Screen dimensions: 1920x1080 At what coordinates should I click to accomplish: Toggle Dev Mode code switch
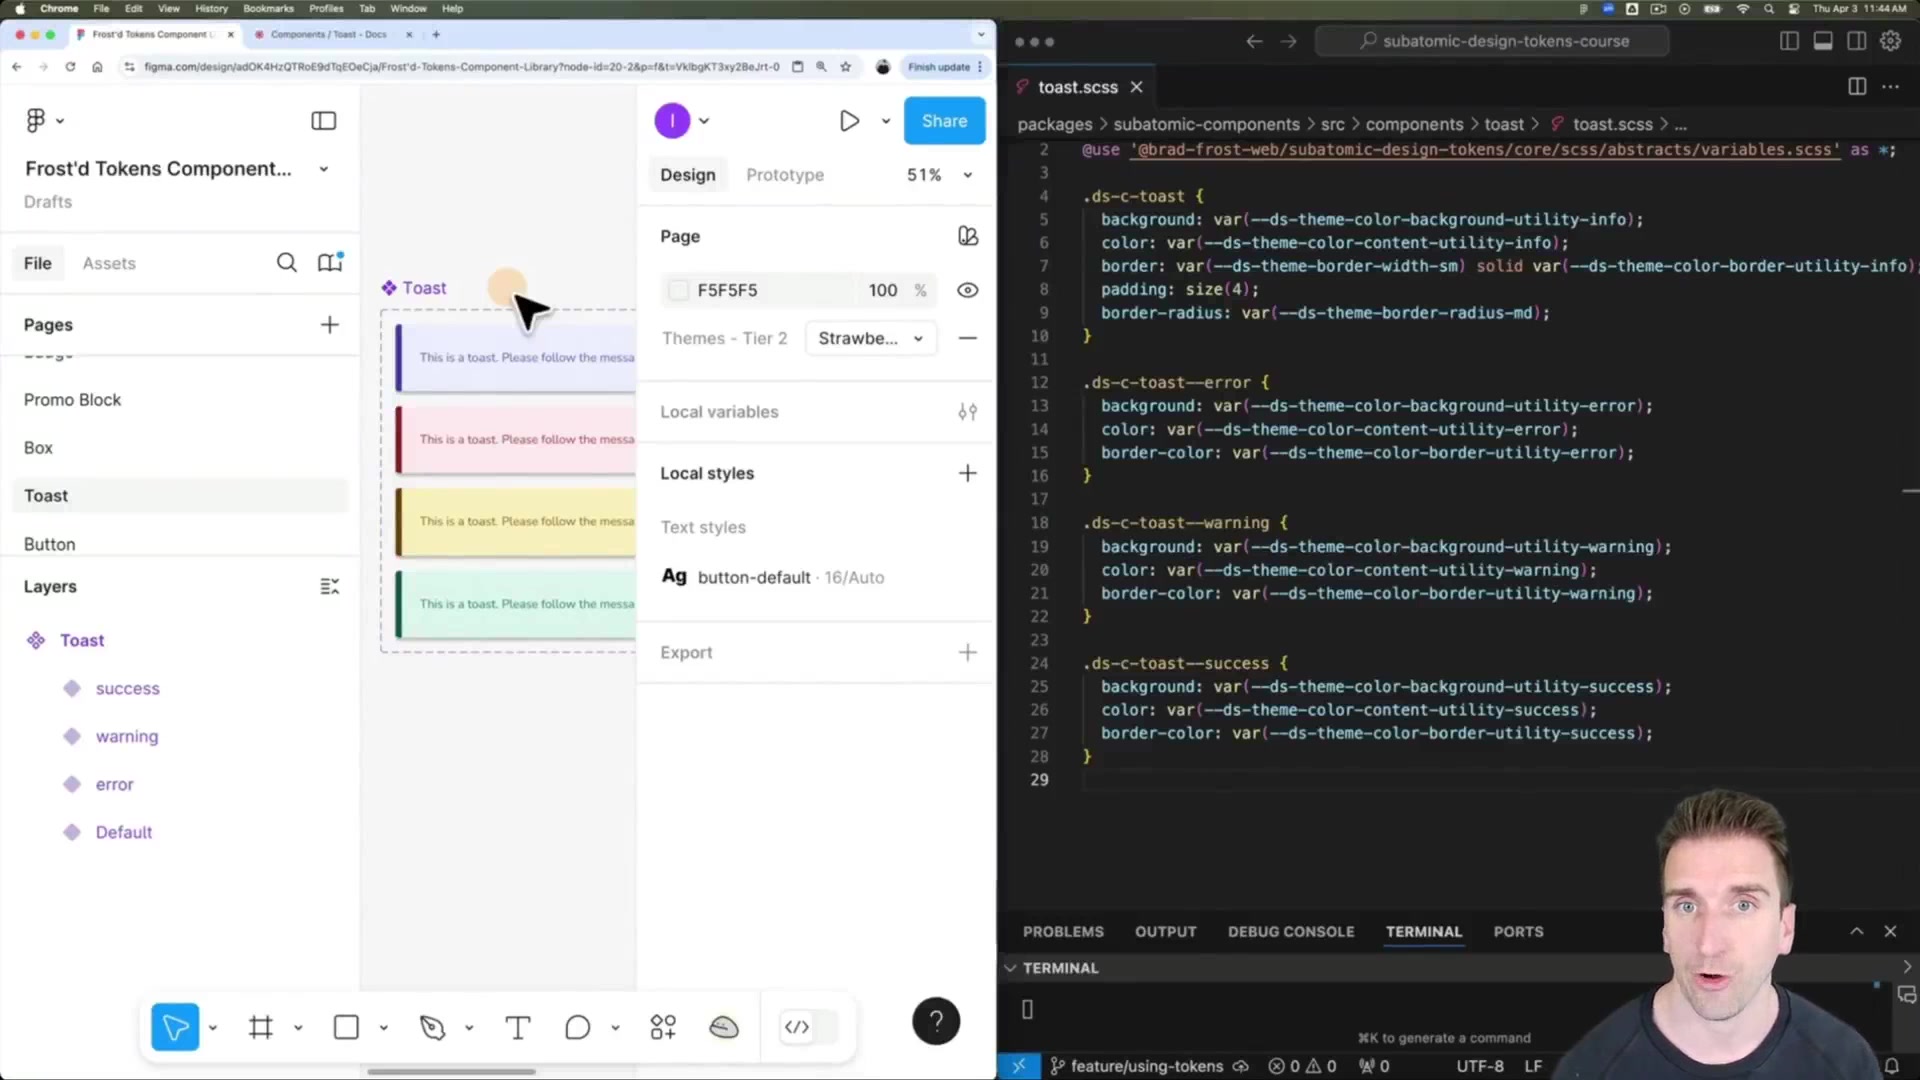click(808, 1027)
